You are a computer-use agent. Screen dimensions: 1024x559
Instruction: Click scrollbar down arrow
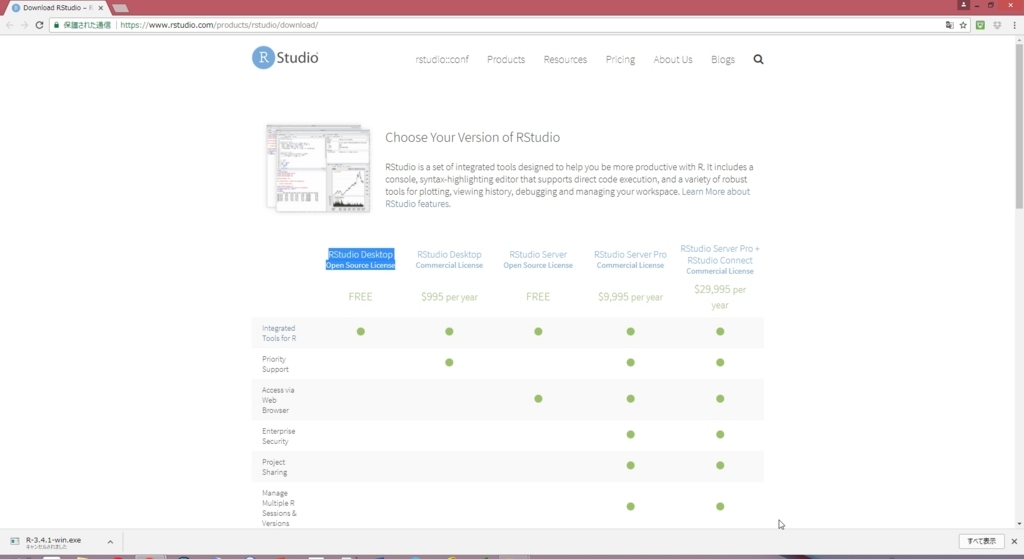tap(1019, 524)
